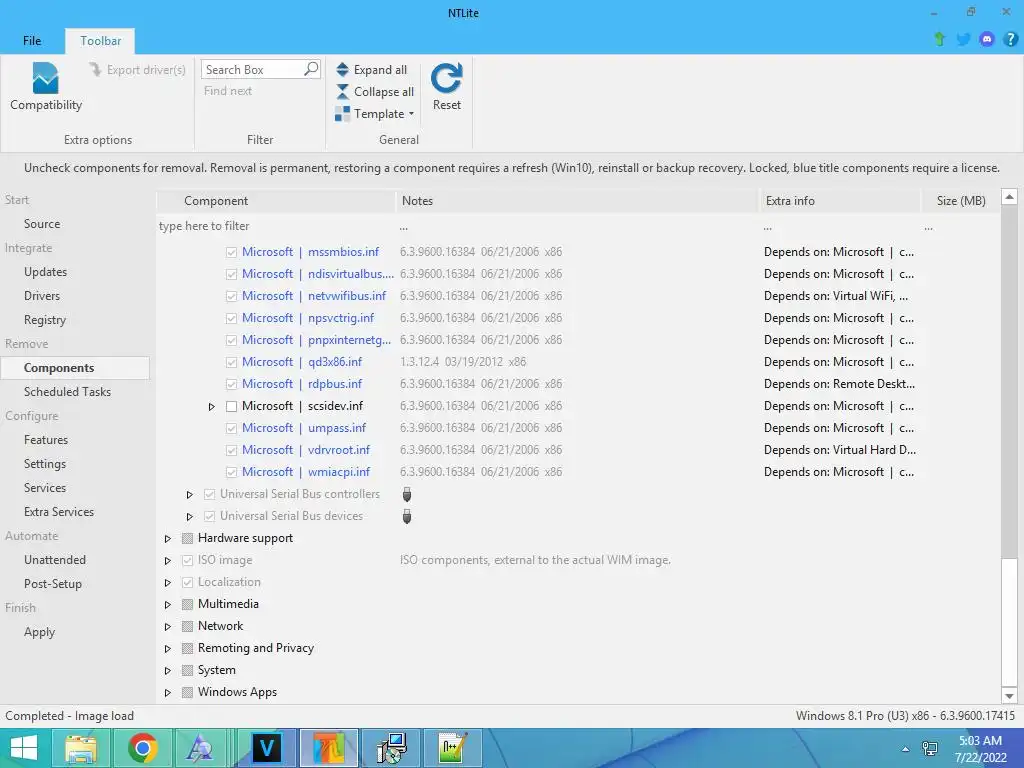
Task: Expand Hardware support node
Action: click(168, 539)
